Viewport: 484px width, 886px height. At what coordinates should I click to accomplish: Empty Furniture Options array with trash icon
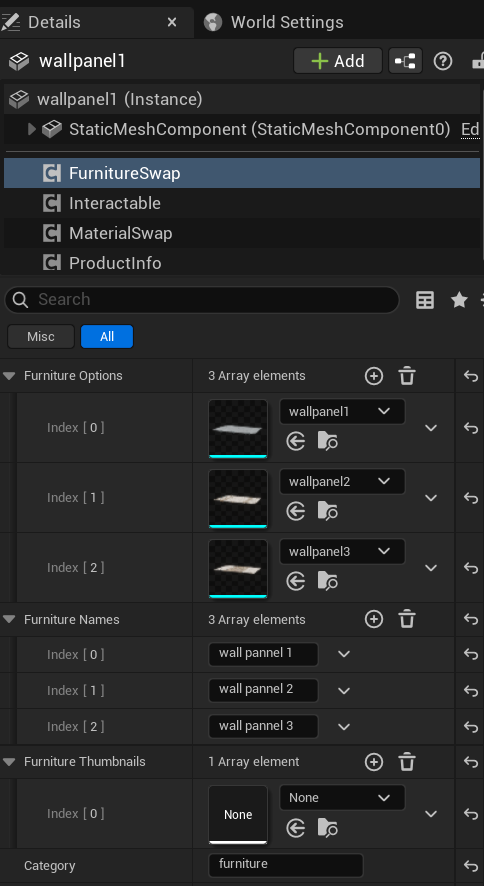tap(407, 376)
